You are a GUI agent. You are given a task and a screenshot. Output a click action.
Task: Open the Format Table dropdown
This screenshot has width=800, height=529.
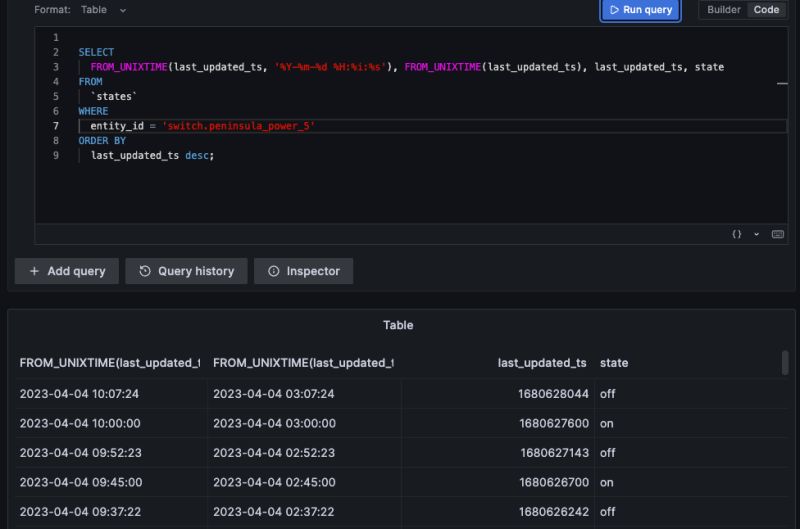(104, 10)
